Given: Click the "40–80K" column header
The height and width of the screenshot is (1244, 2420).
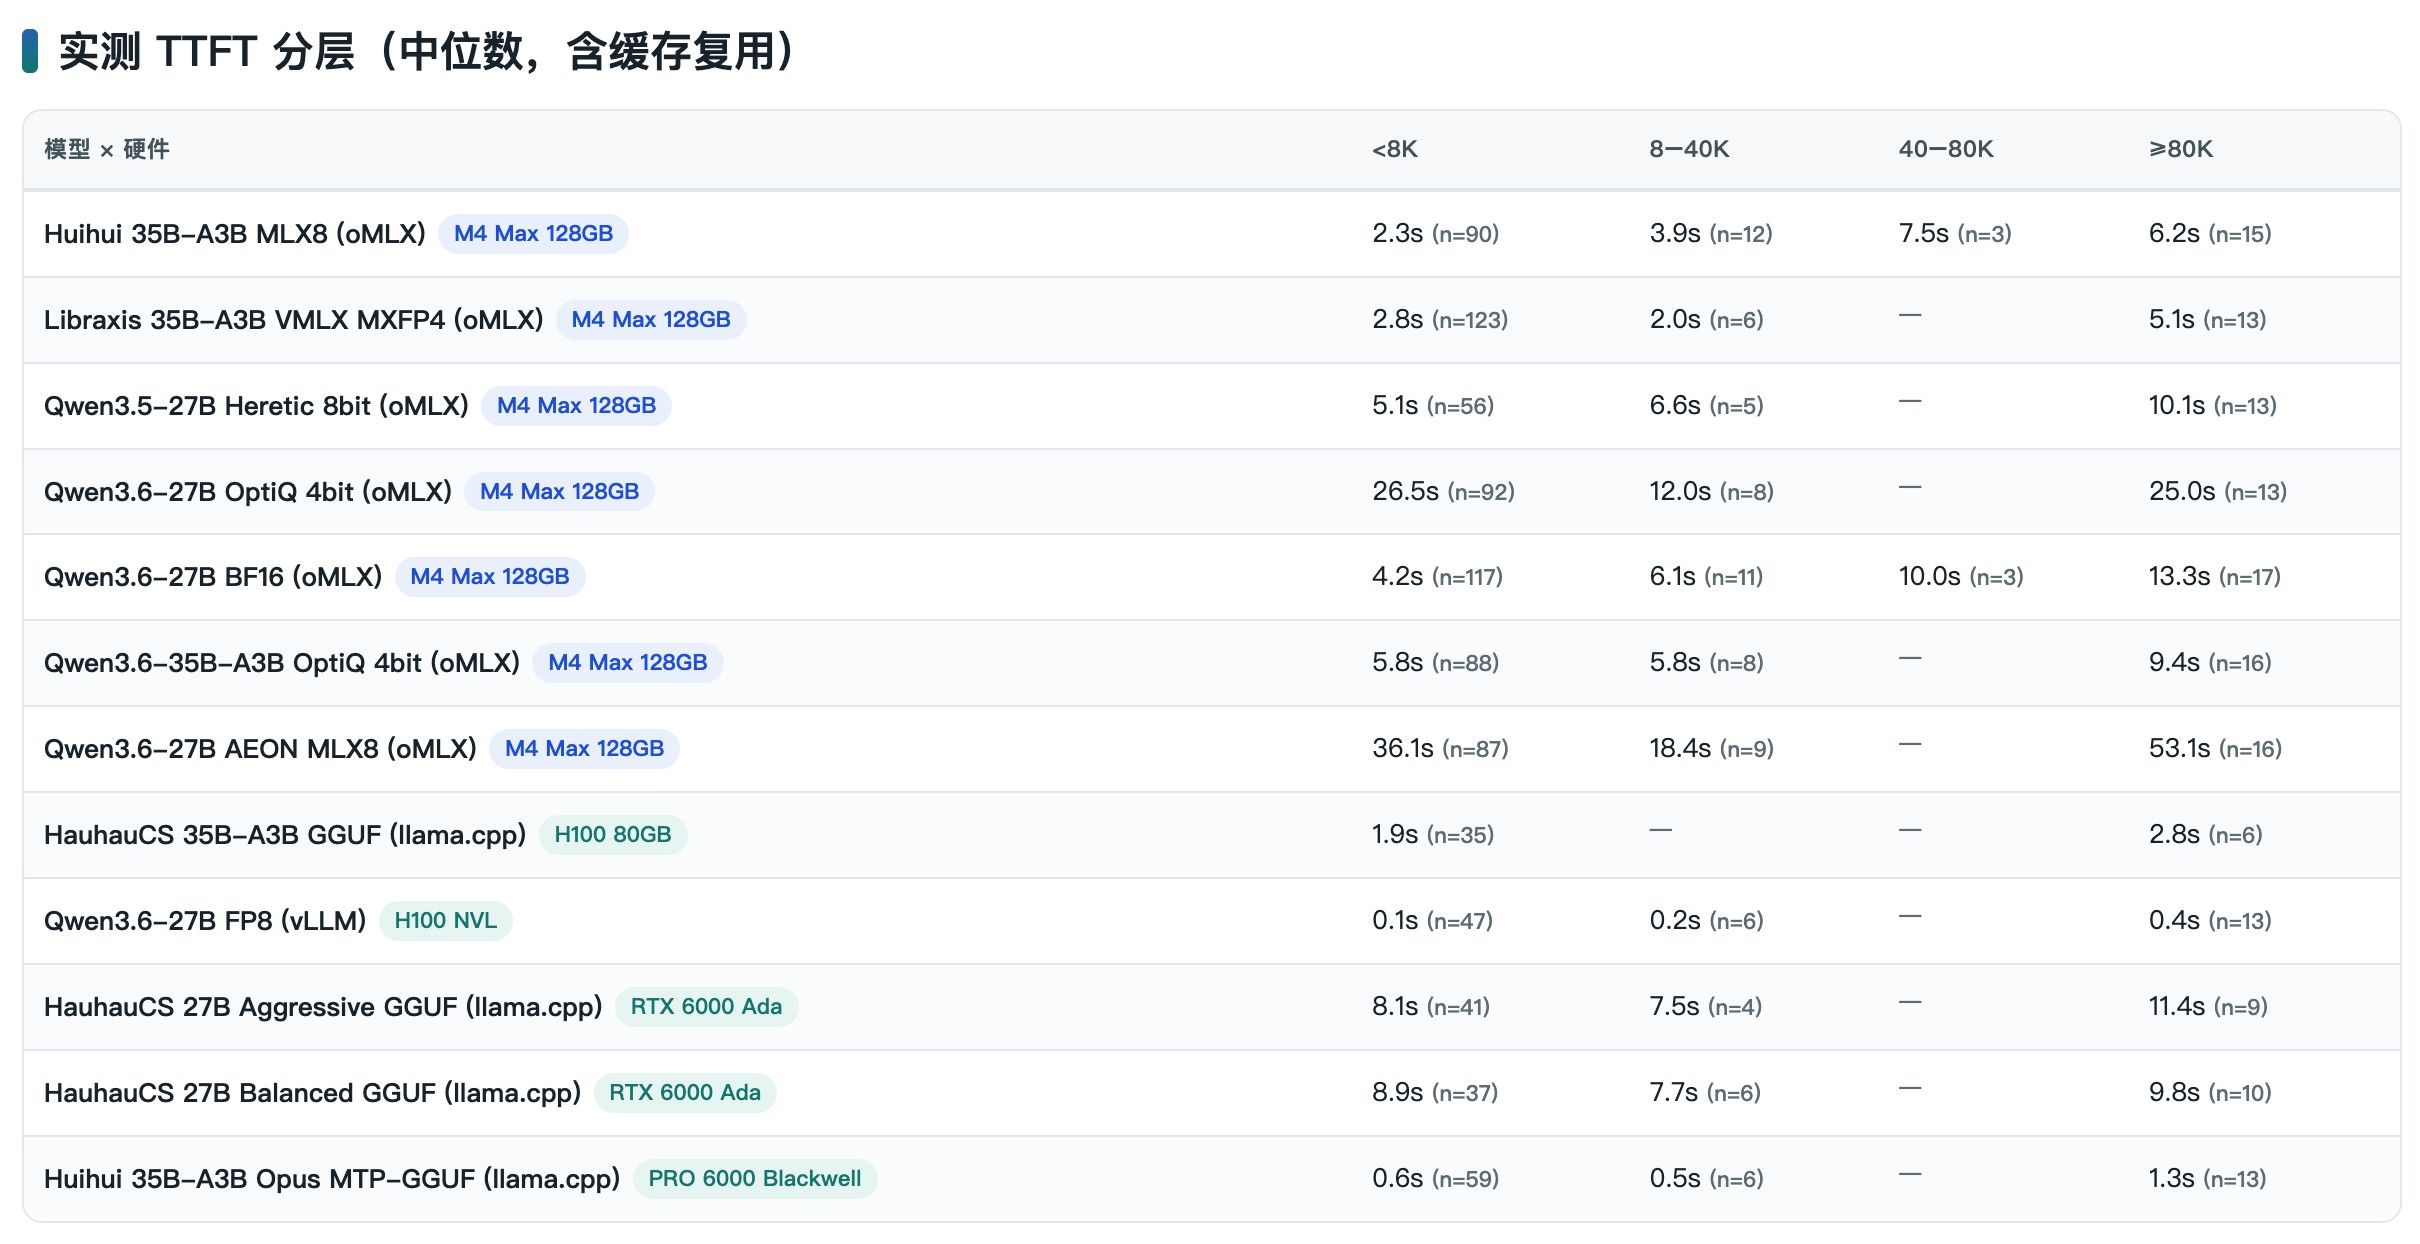Looking at the screenshot, I should (x=1946, y=149).
